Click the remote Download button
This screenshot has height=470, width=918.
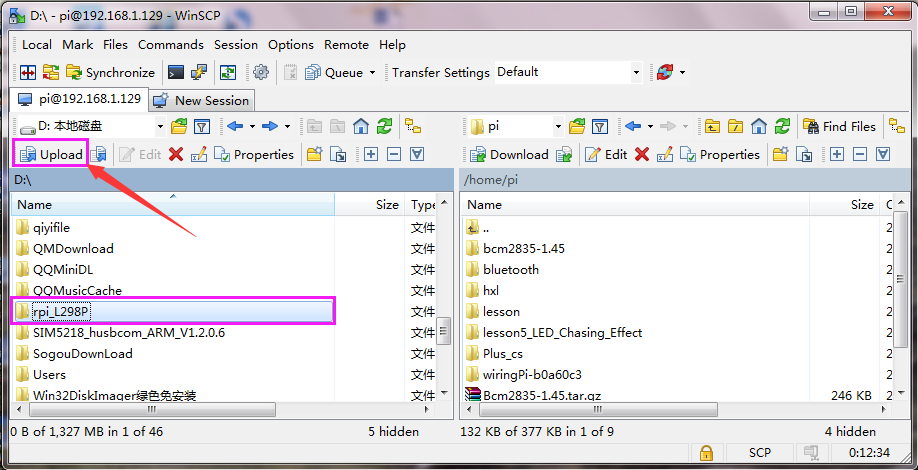tap(510, 155)
